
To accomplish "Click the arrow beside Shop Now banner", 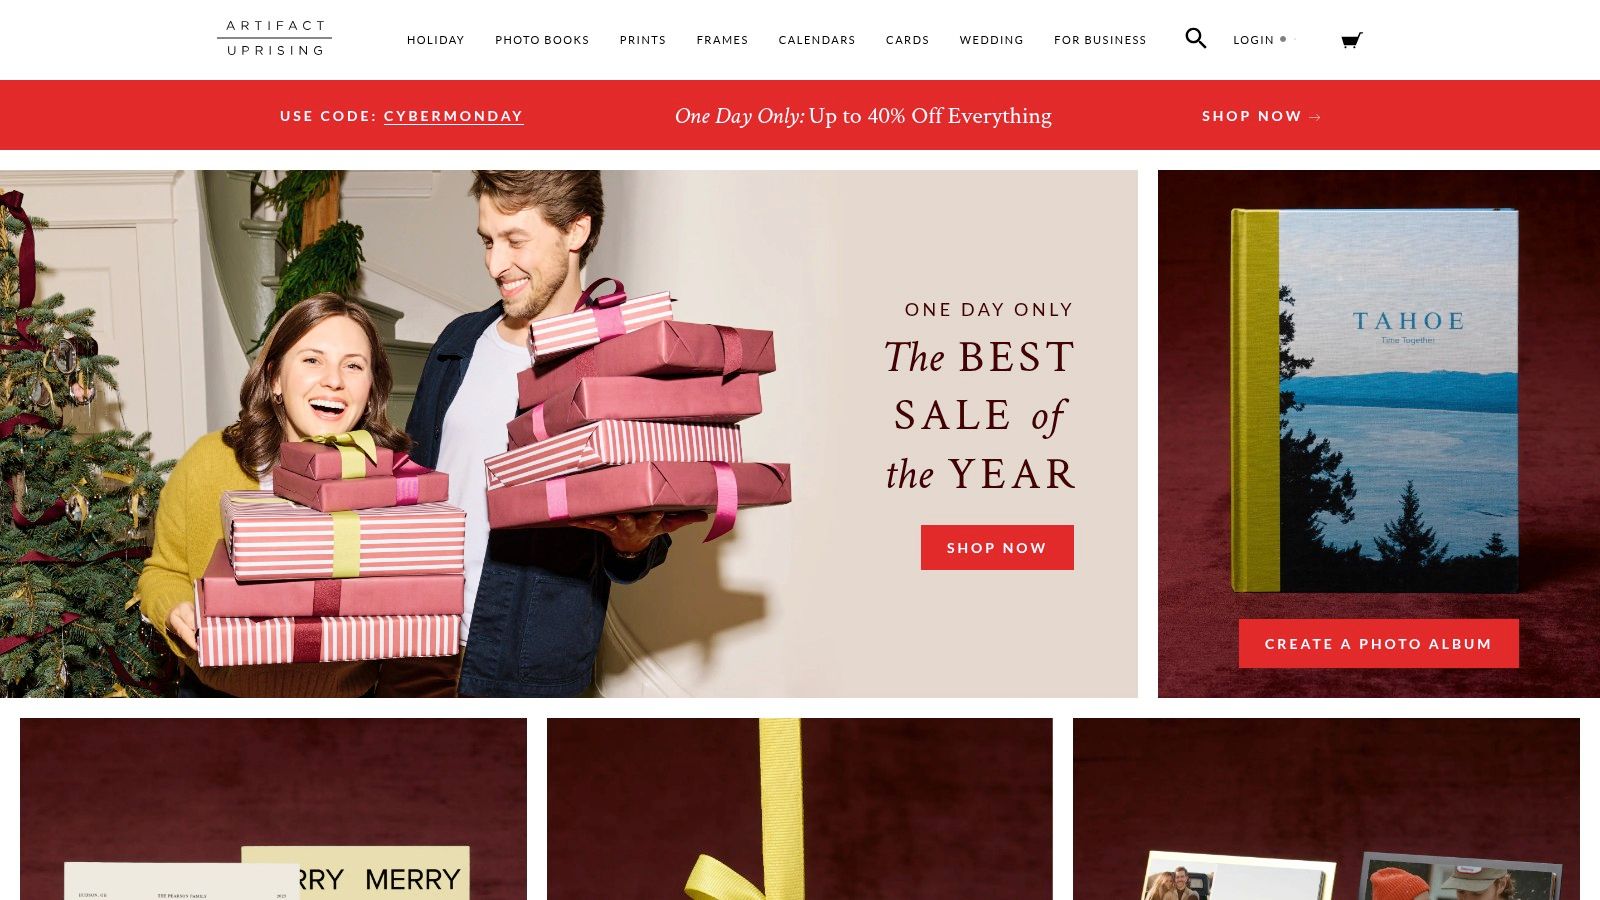I will [x=1315, y=117].
